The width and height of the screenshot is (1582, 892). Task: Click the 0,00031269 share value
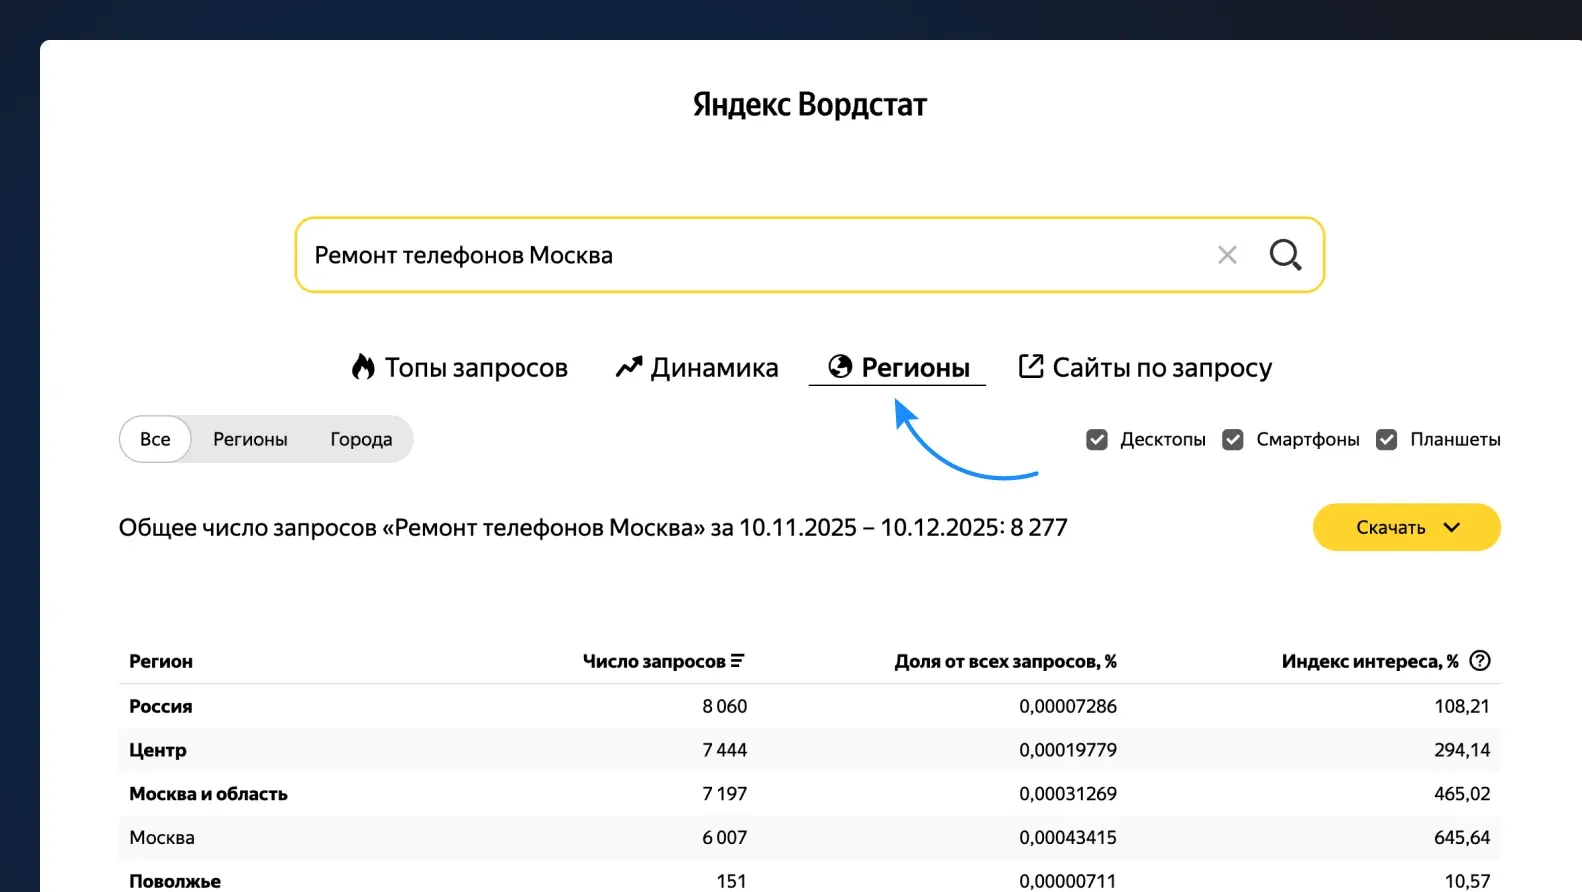1068,794
